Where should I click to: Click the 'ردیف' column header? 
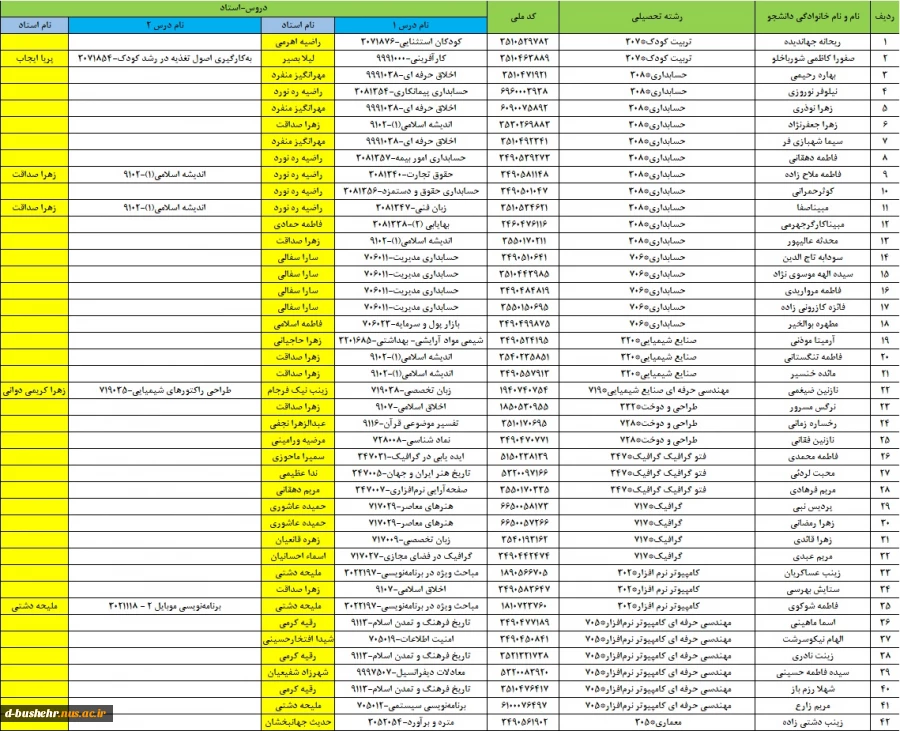[885, 17]
